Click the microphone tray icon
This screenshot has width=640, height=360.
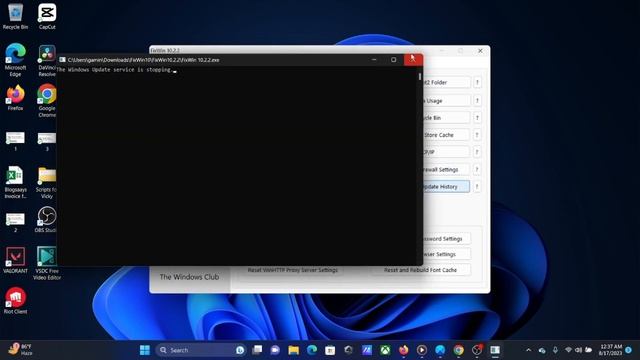(x=555, y=350)
